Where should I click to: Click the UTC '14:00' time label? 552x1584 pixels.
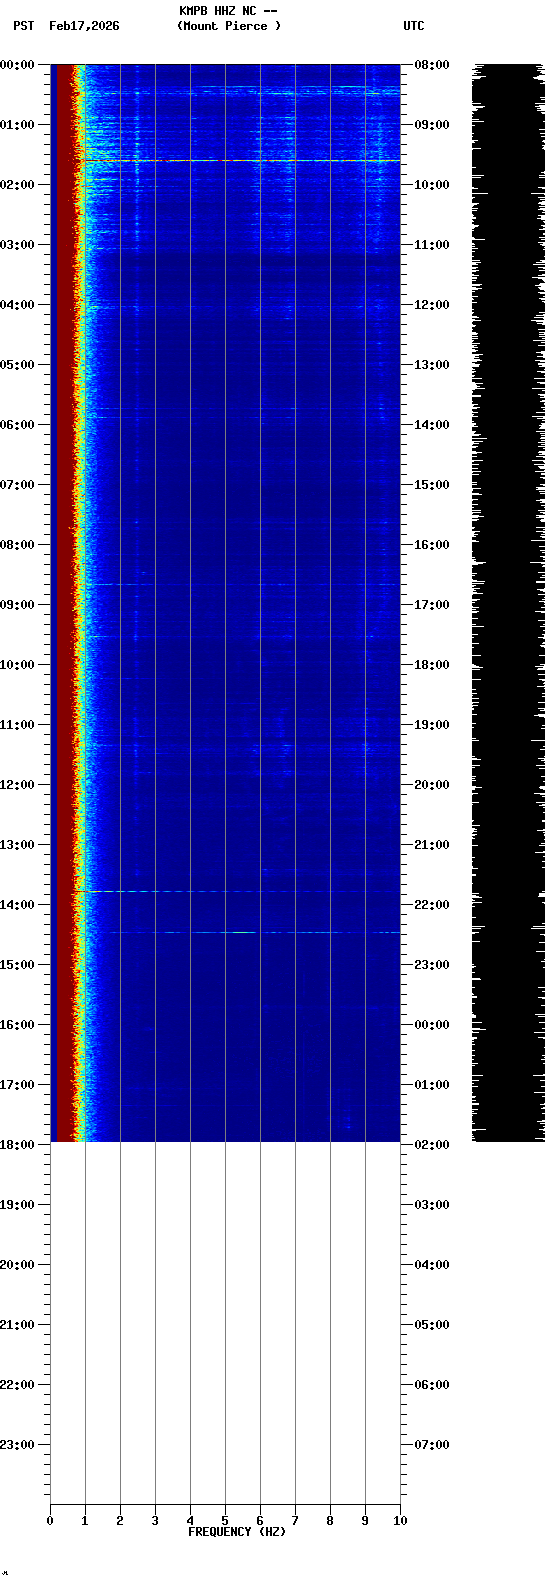pyautogui.click(x=432, y=425)
